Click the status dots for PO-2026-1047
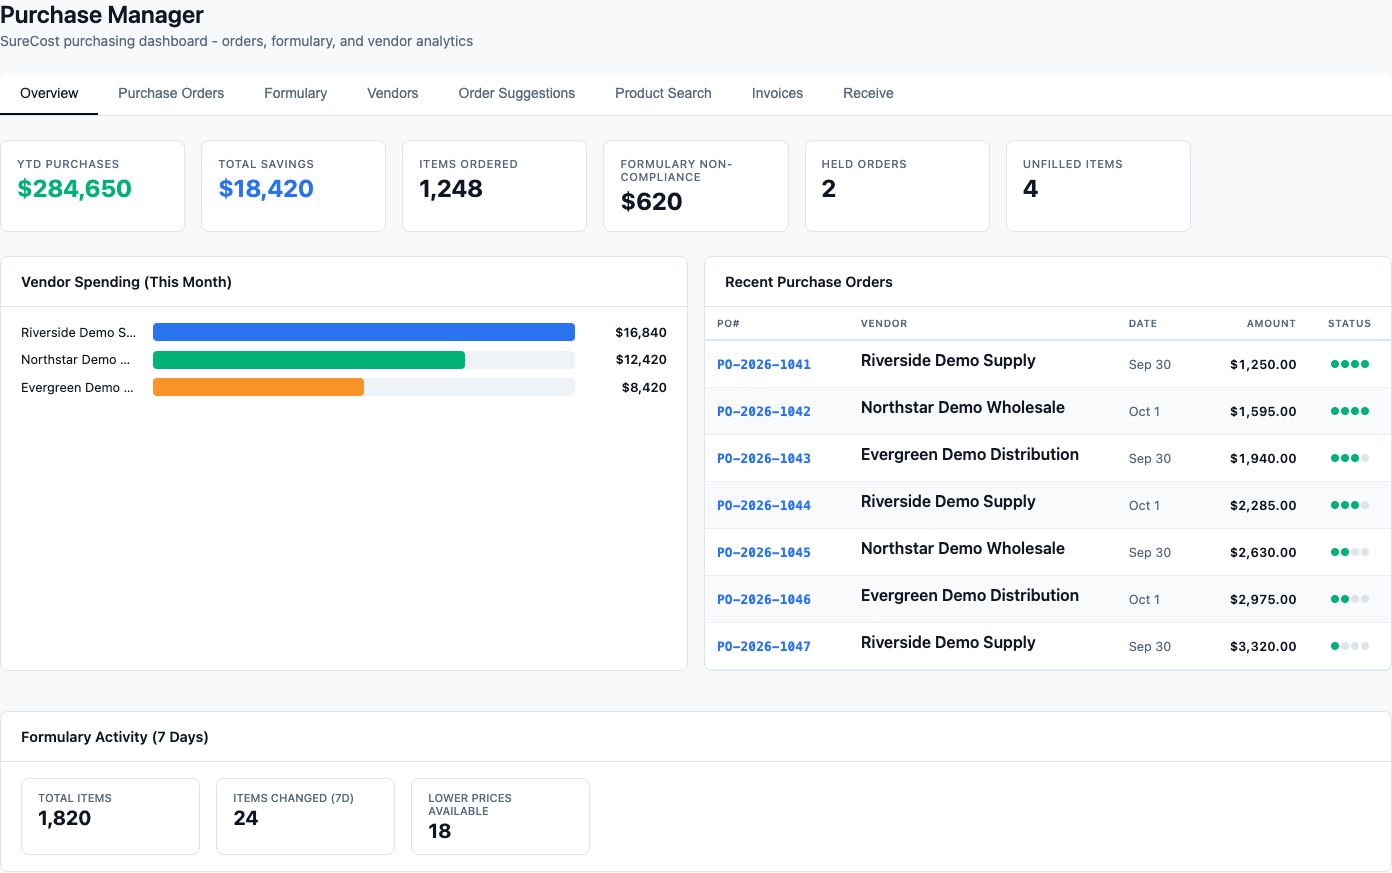The width and height of the screenshot is (1392, 873). coord(1350,646)
